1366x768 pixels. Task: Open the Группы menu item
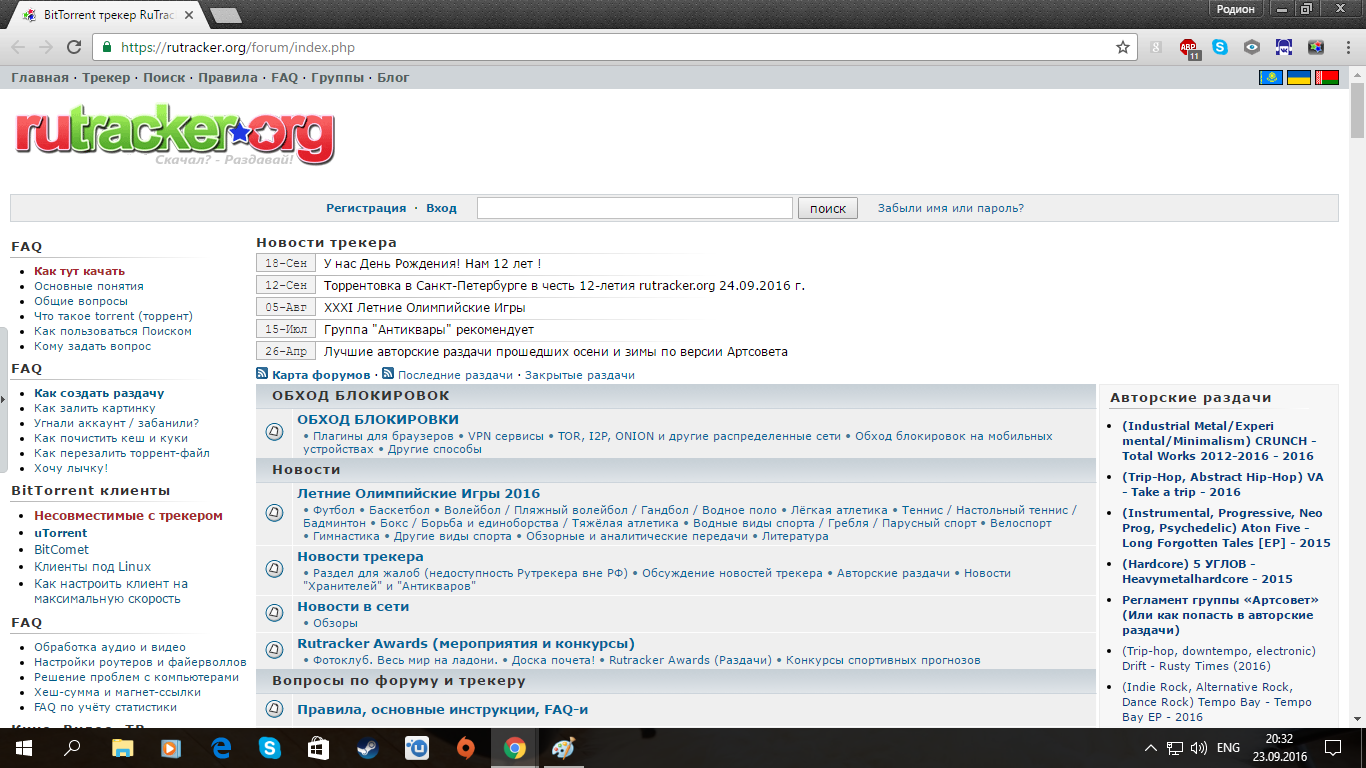(x=338, y=77)
